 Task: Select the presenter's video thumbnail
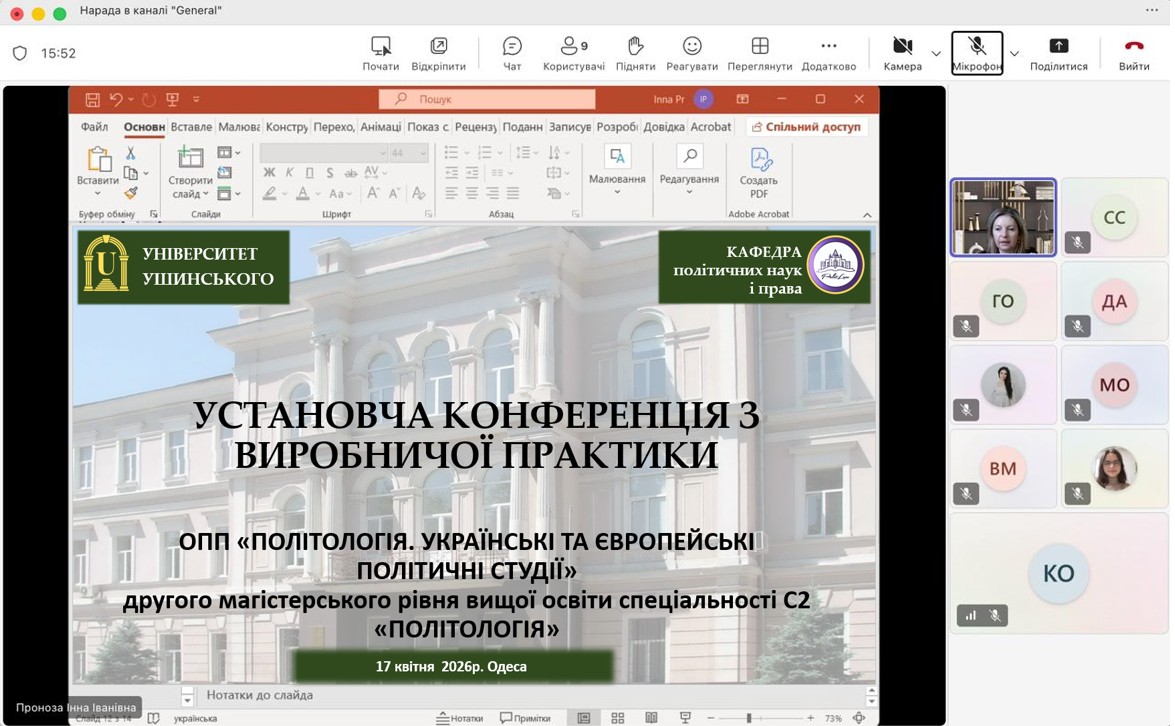click(1003, 217)
